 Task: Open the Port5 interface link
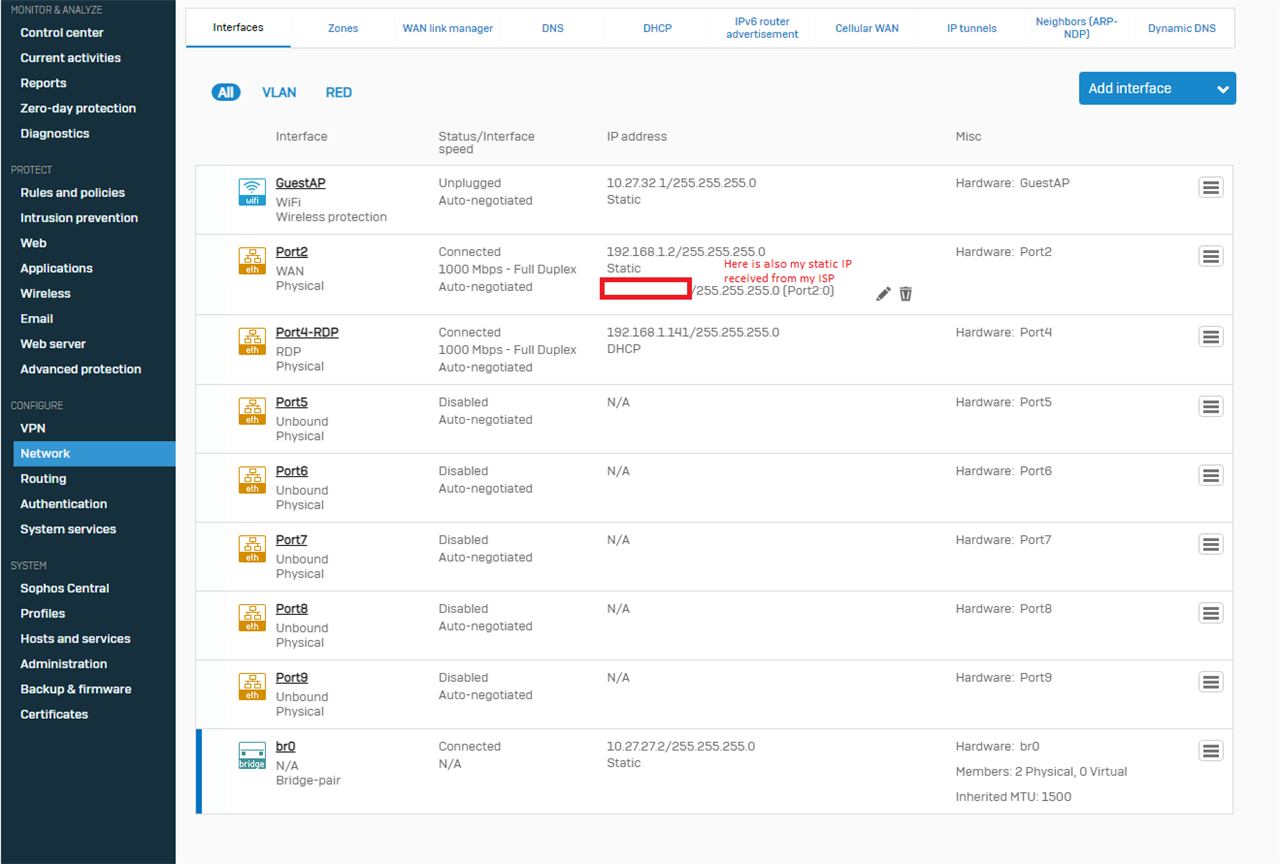(292, 402)
